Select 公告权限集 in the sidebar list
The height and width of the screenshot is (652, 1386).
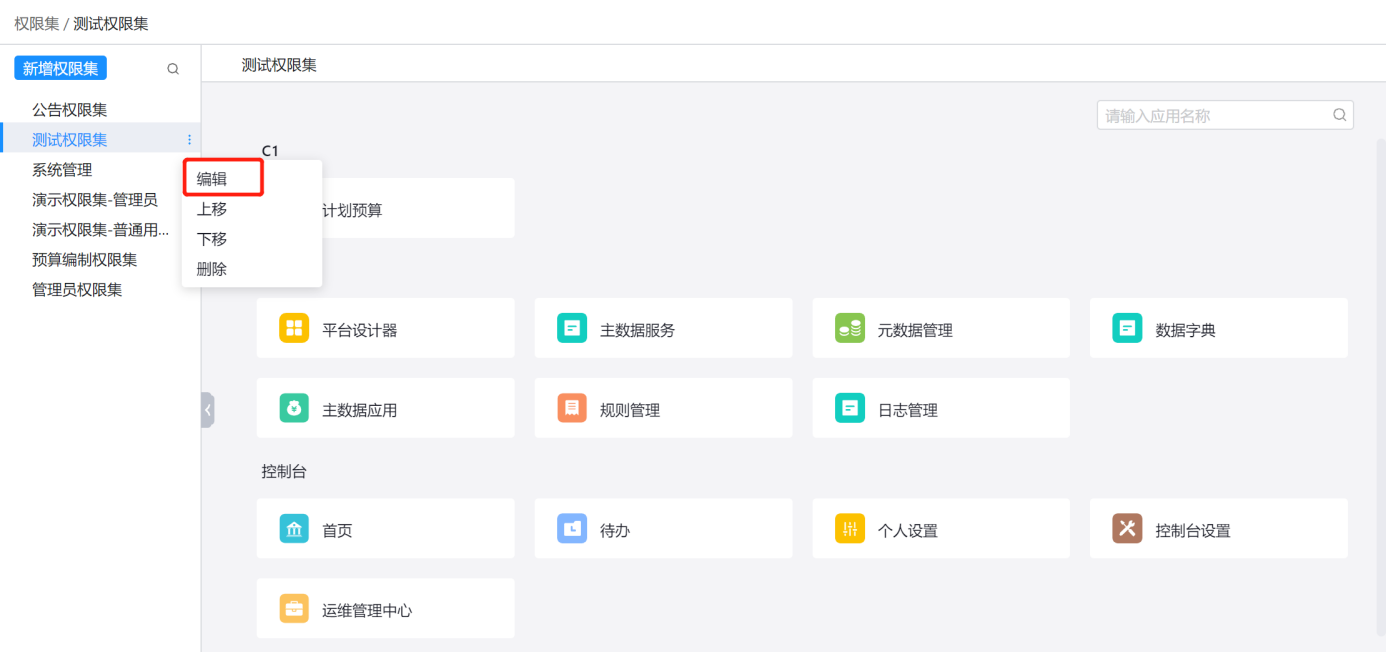pos(70,110)
